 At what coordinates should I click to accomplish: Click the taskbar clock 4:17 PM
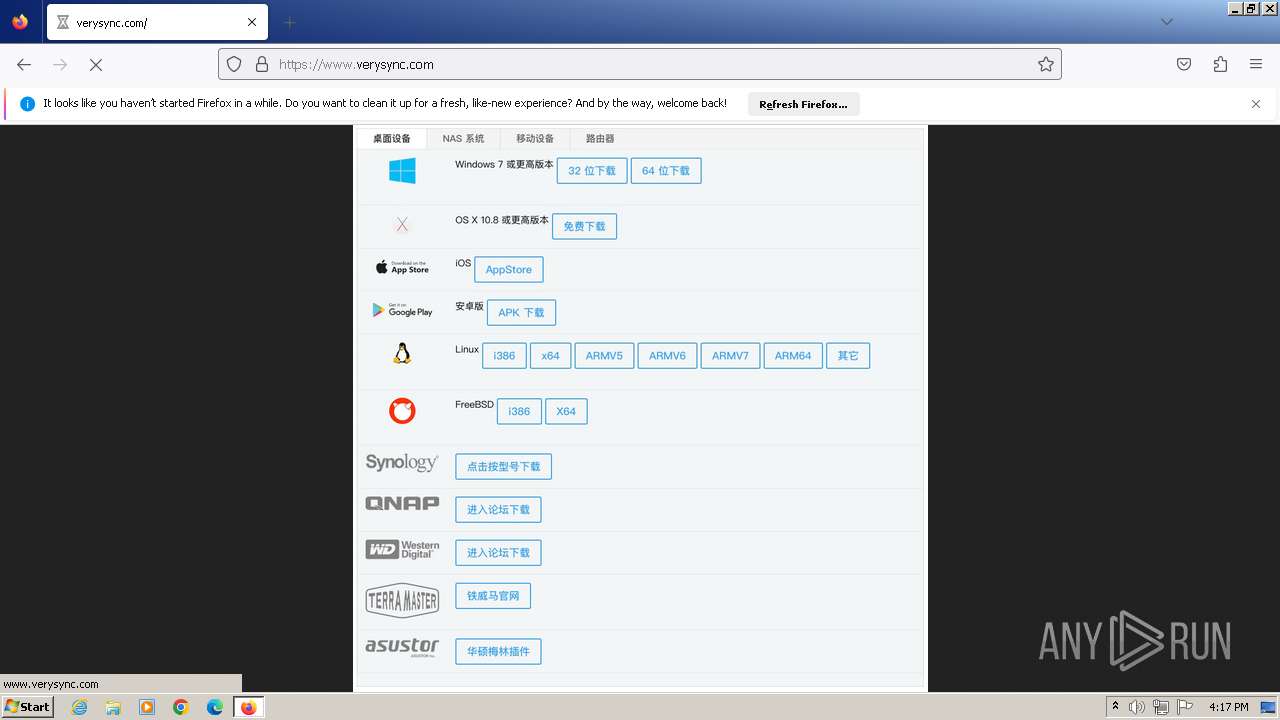click(1228, 707)
